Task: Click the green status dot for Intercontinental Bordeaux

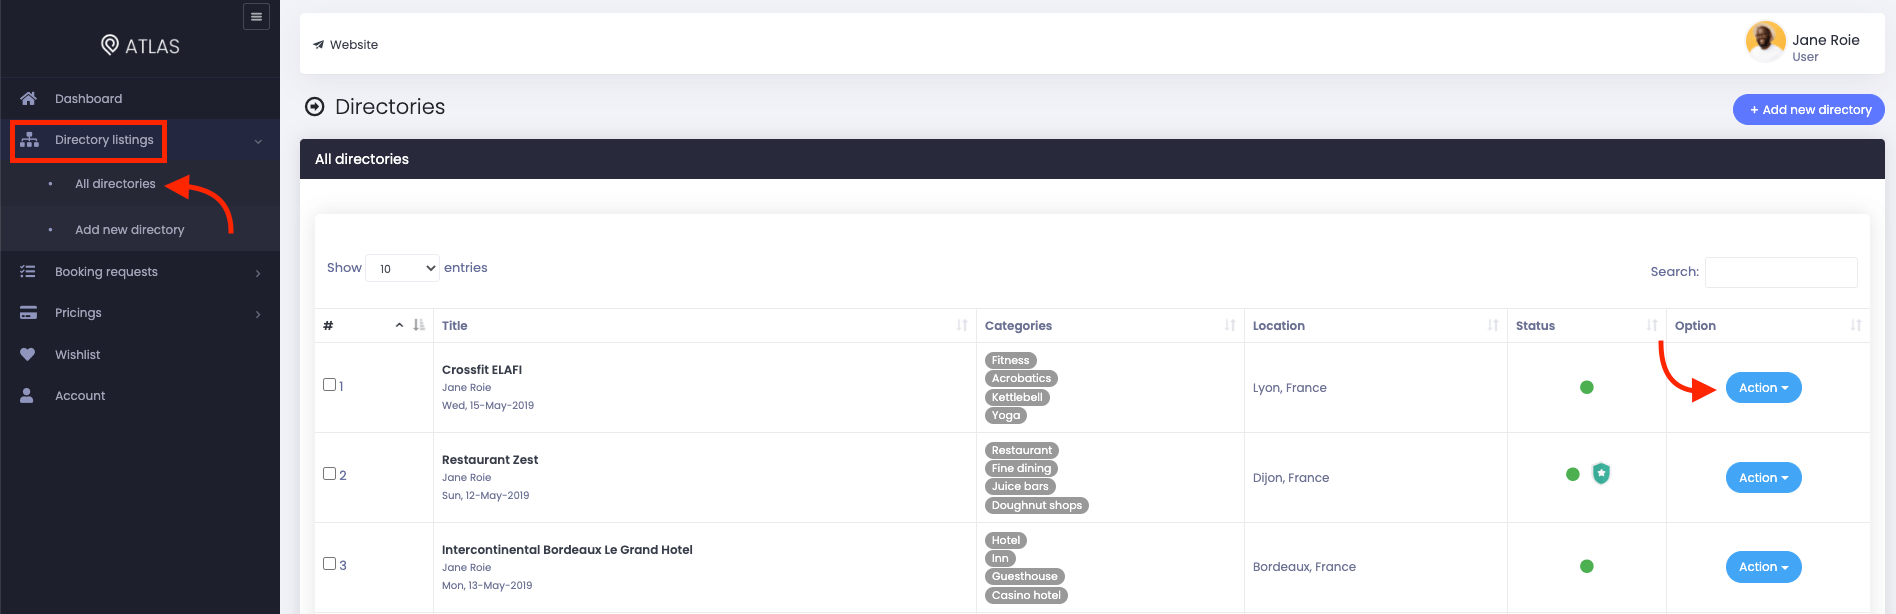Action: tap(1586, 566)
